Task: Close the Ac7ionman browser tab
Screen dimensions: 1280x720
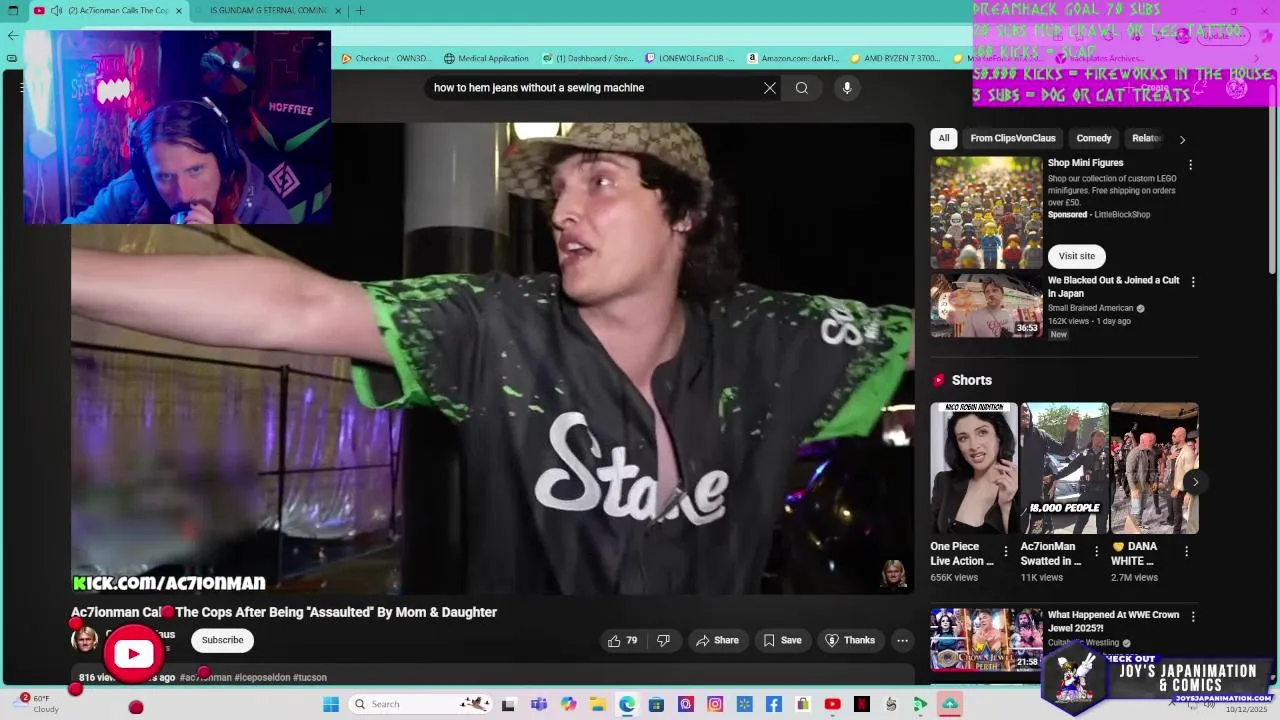Action: coord(179,11)
